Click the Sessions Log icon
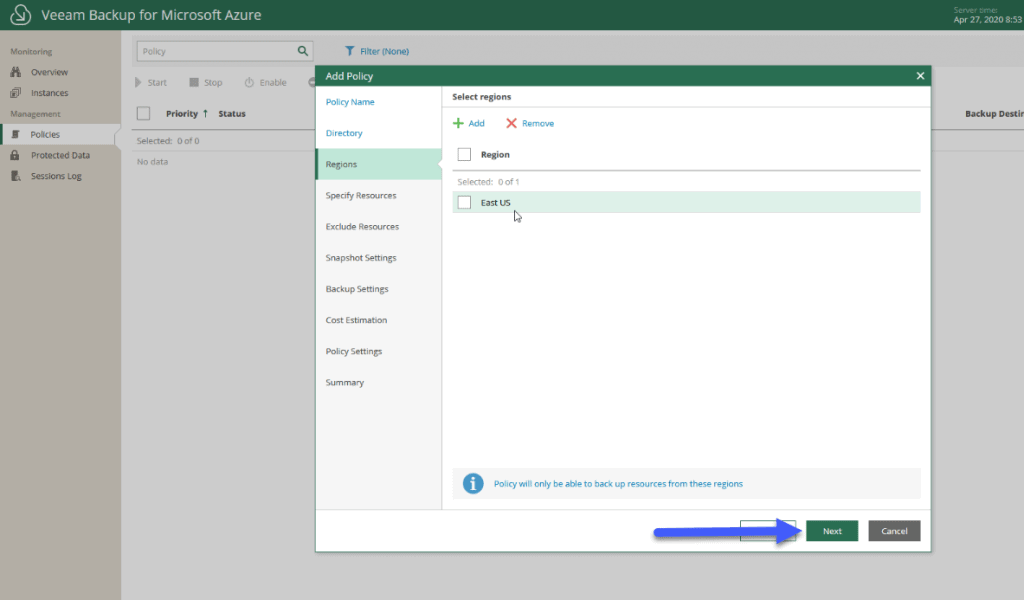Screen dimensions: 1024x600 (x=16, y=176)
